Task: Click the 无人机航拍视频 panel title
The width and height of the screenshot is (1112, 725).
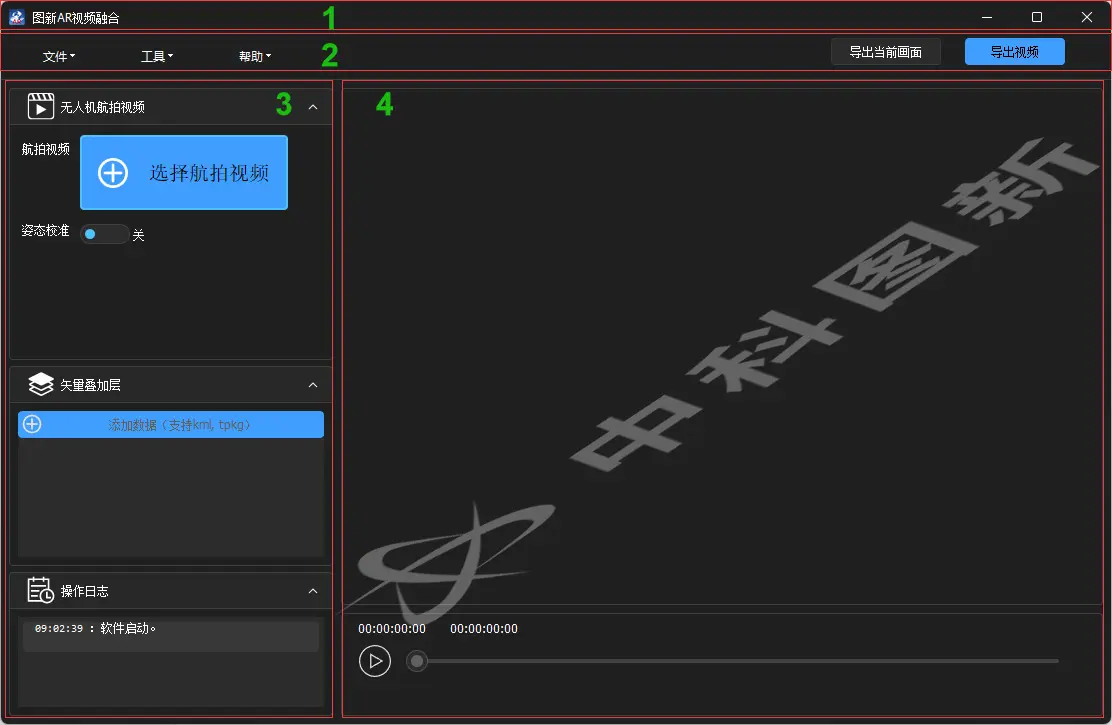Action: [102, 107]
